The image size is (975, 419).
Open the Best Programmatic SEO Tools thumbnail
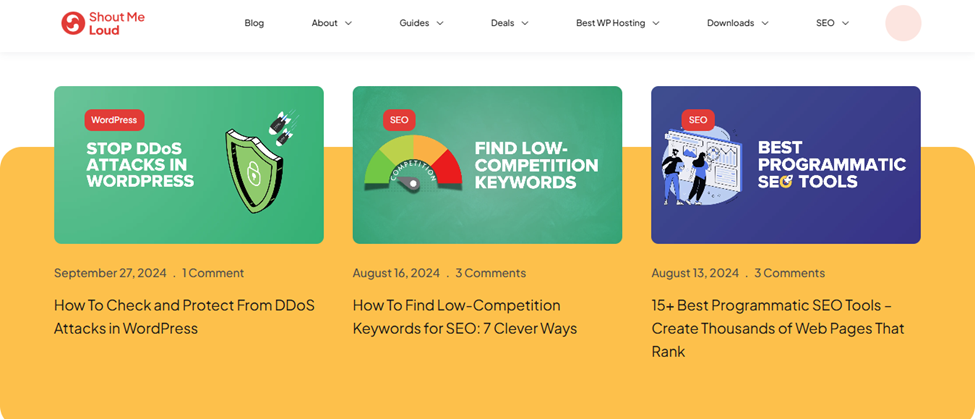click(786, 165)
